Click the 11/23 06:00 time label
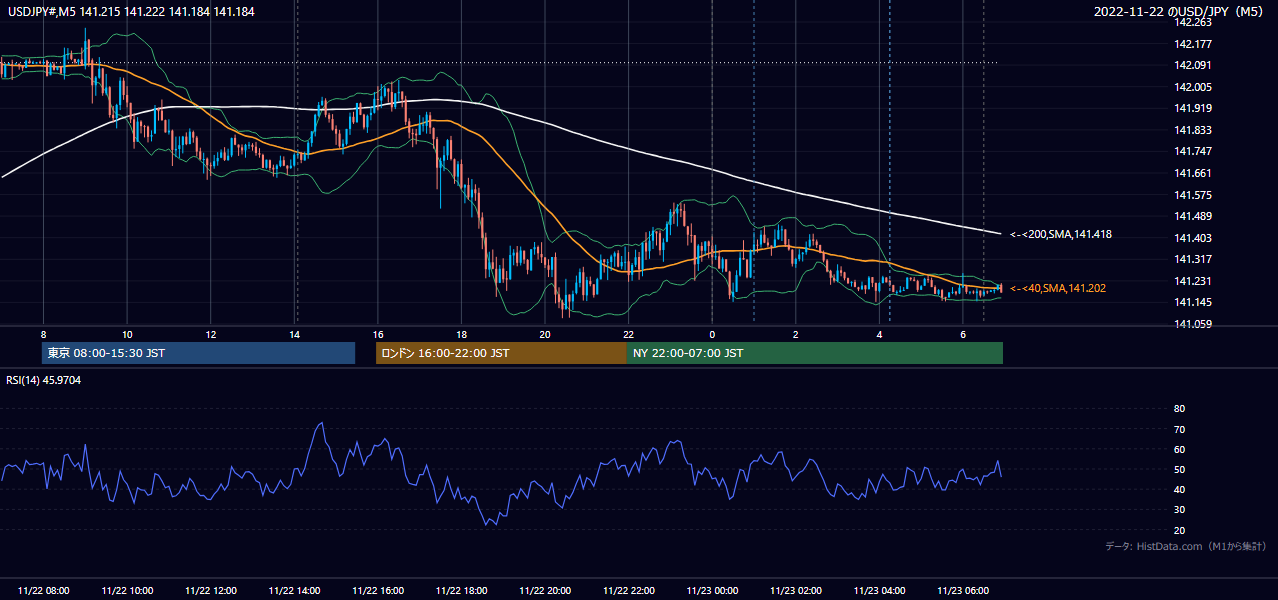The image size is (1278, 600). click(x=962, y=591)
